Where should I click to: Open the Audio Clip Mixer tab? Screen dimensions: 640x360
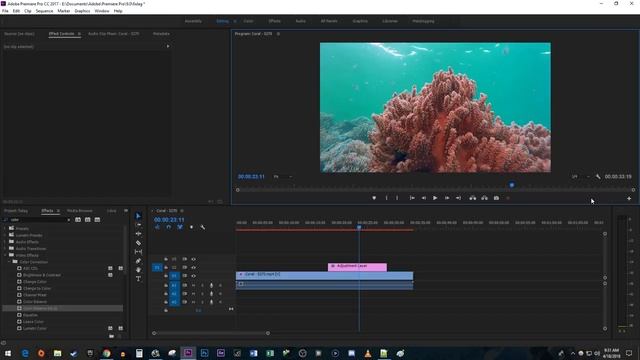113,34
